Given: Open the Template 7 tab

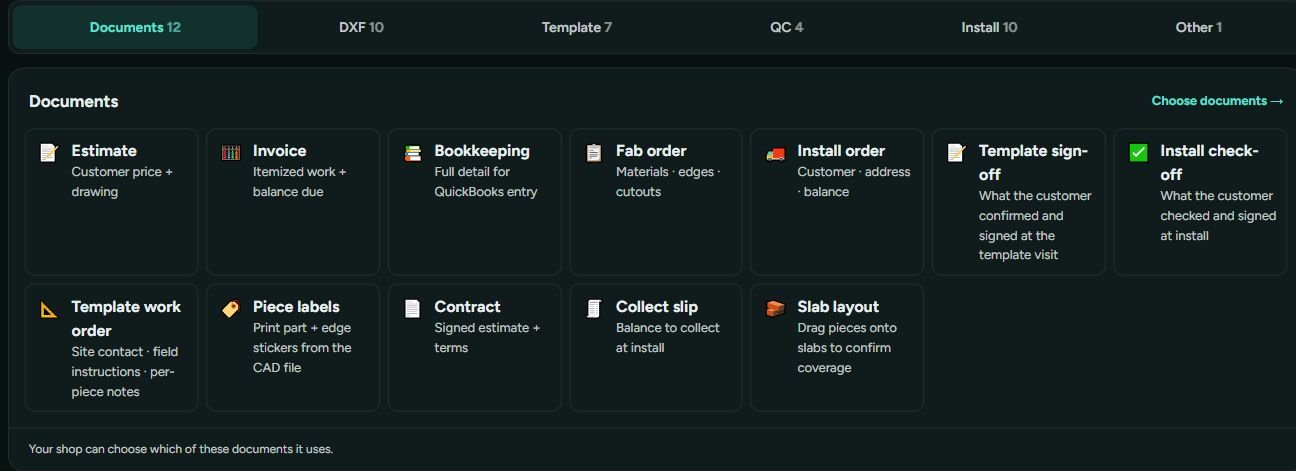Looking at the screenshot, I should point(577,27).
